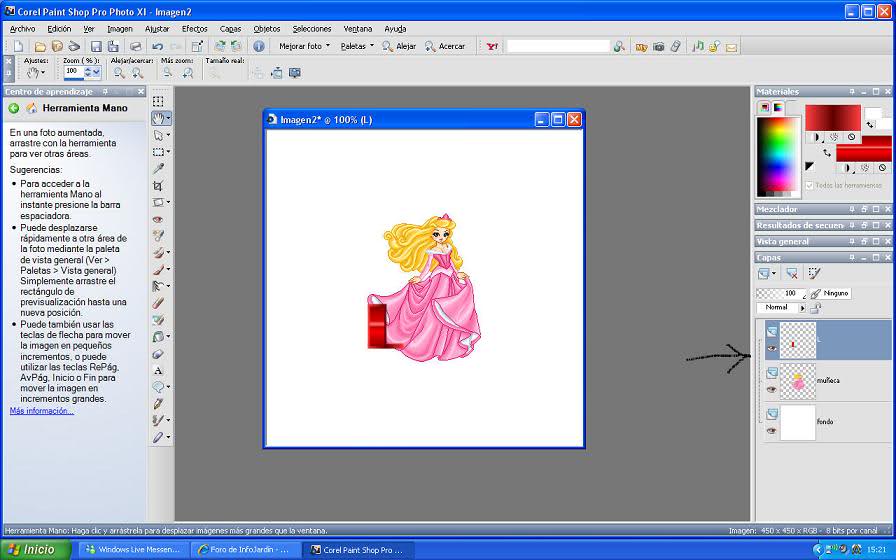Open the Archivo menu
896x560 pixels.
tap(22, 29)
